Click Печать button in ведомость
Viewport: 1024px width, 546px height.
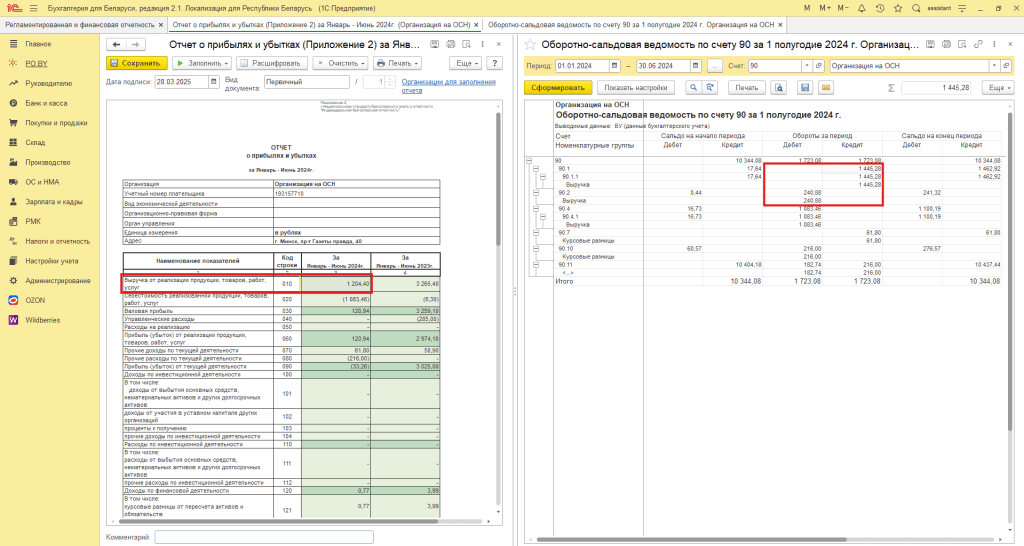(x=746, y=88)
